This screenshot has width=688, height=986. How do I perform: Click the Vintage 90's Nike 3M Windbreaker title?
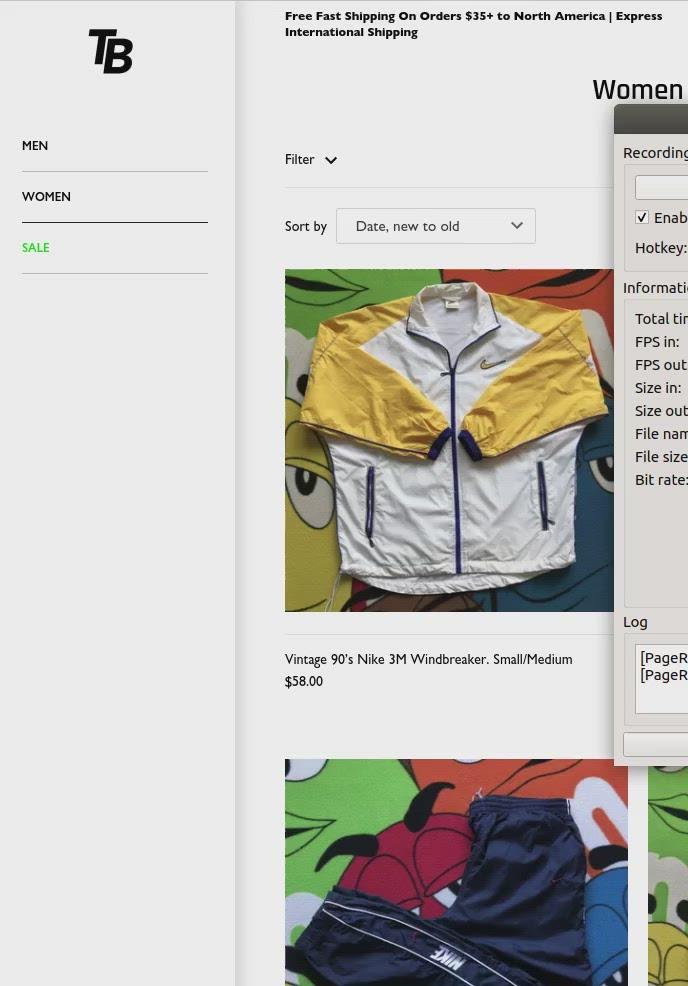[428, 660]
